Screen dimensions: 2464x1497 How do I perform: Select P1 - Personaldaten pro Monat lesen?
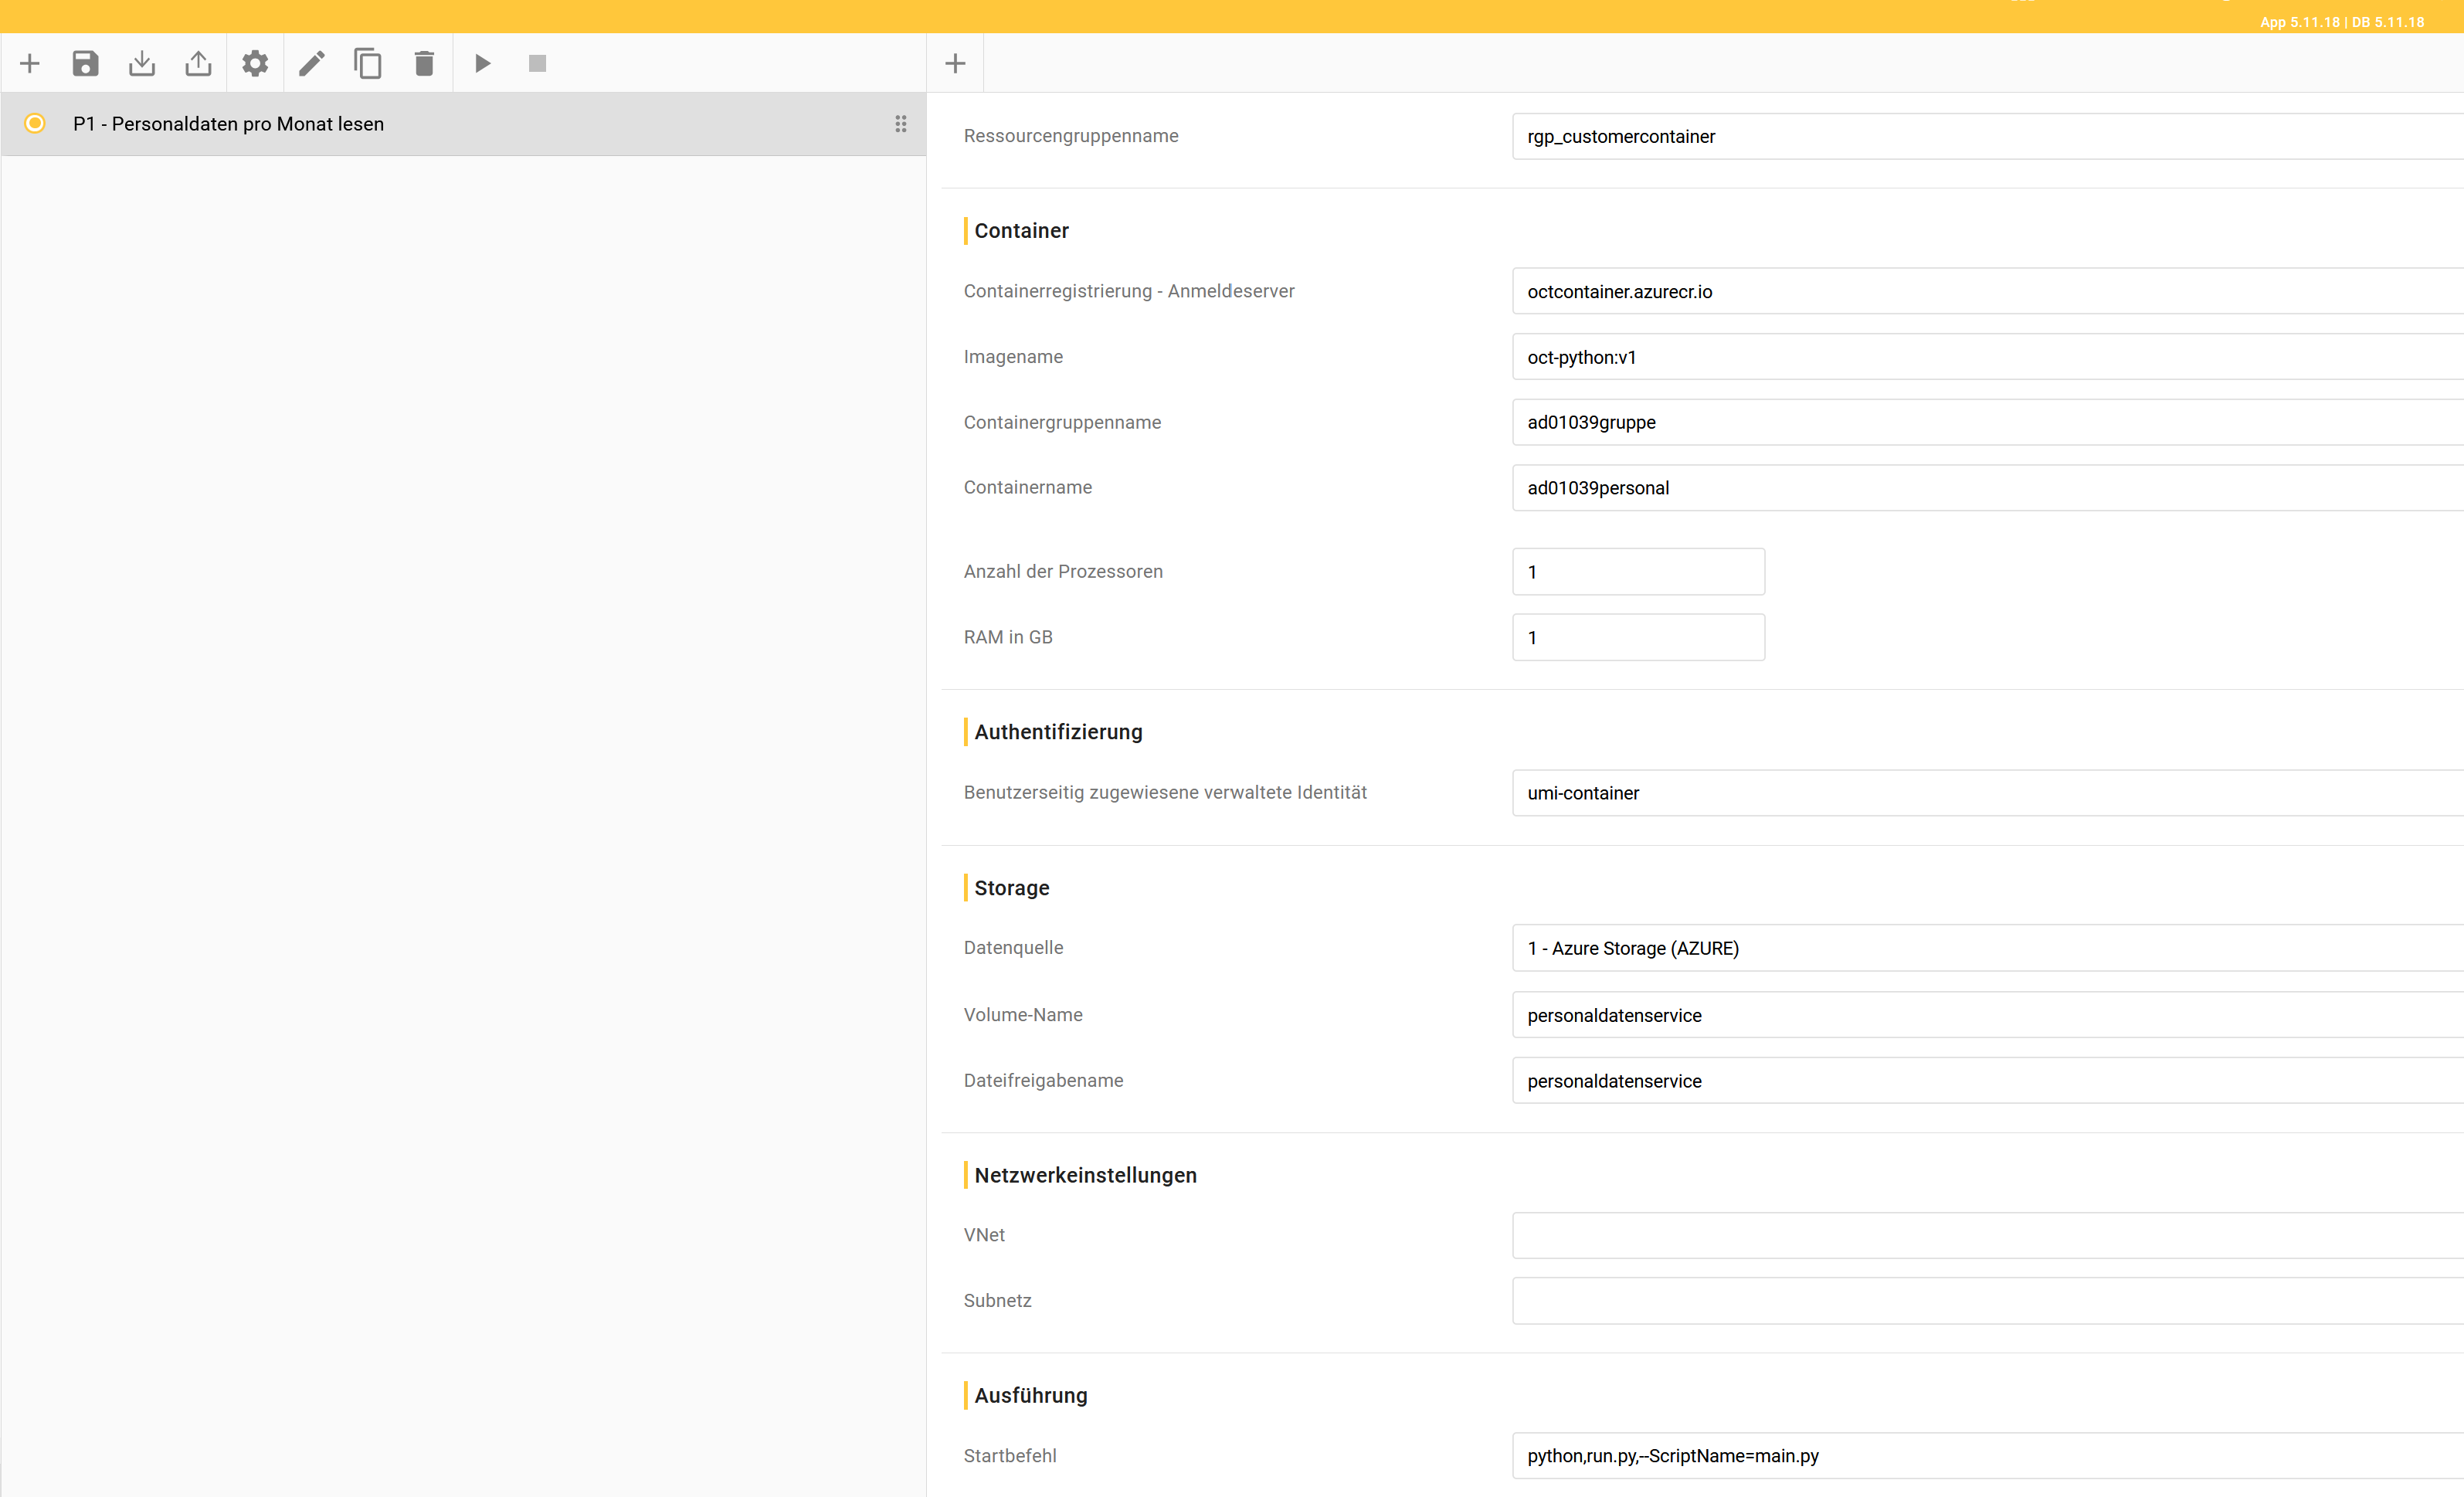pos(228,124)
